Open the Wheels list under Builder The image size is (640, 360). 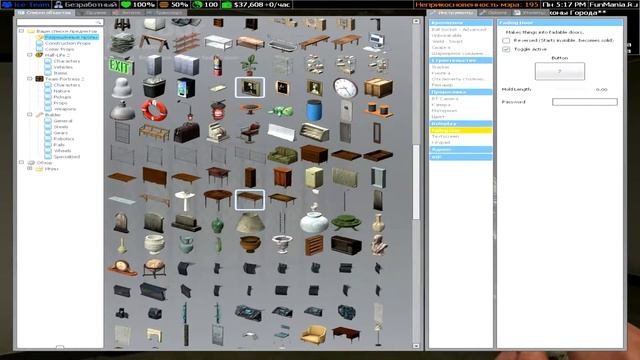(x=62, y=151)
